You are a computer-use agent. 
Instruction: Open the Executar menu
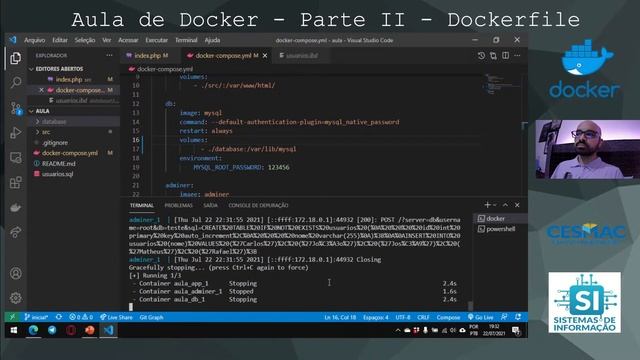click(x=156, y=40)
